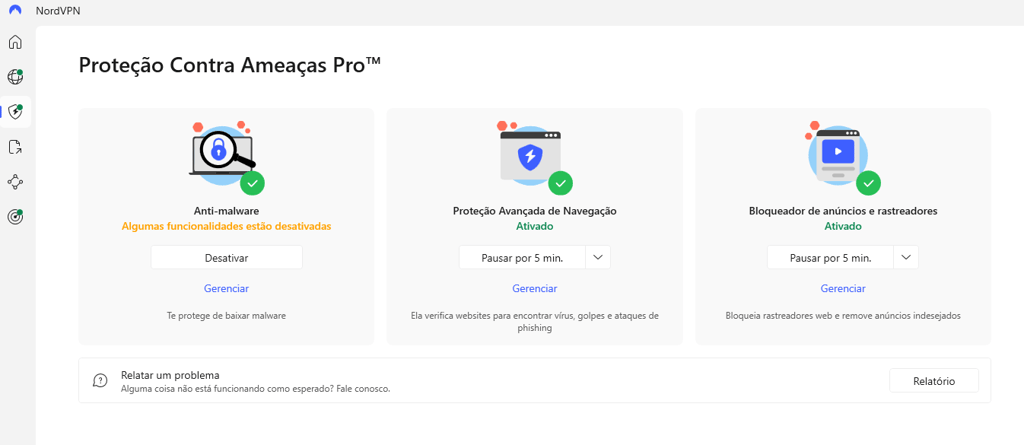Pause Bloqueador de anúncios for 5 min
Viewport: 1024px width, 445px height.
pyautogui.click(x=831, y=257)
